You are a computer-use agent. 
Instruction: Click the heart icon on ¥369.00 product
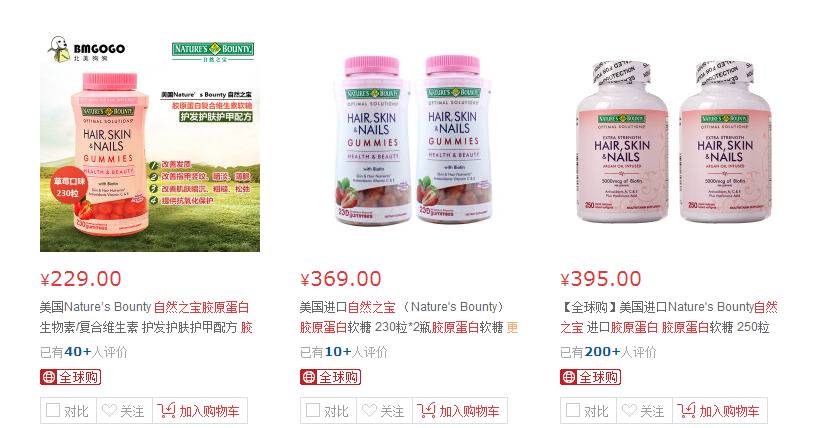point(369,410)
